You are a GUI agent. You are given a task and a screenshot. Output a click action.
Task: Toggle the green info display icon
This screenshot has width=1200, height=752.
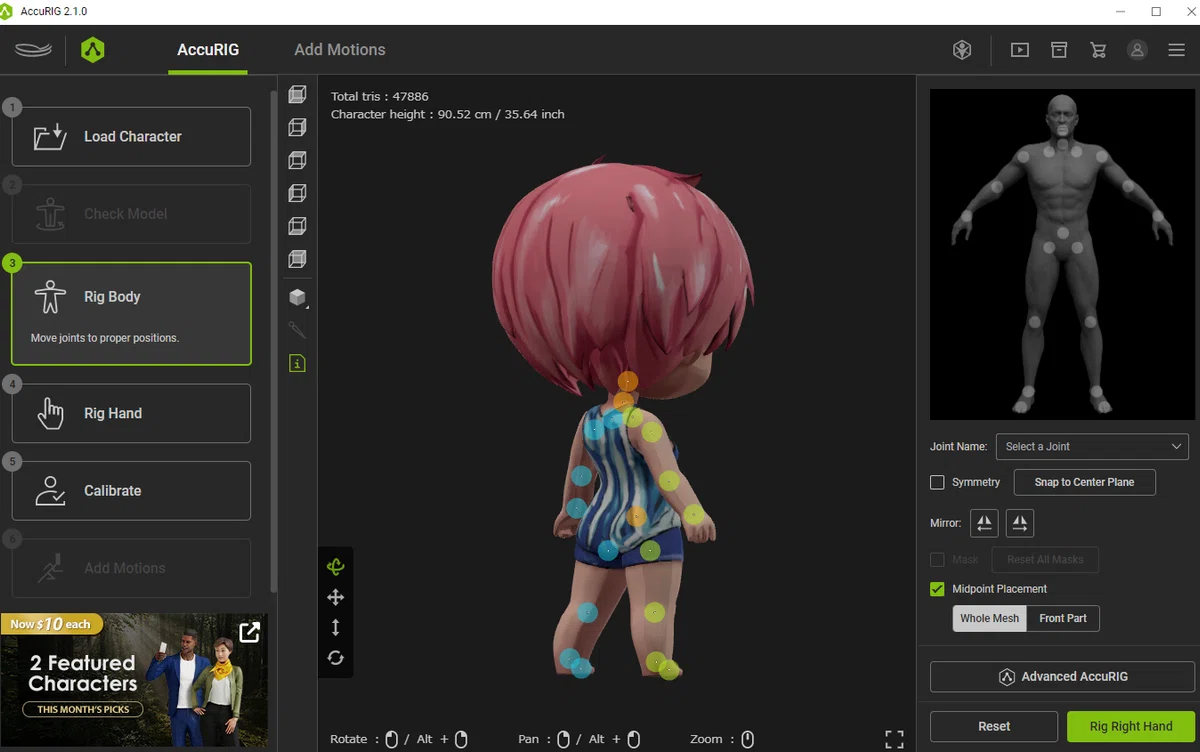click(297, 363)
